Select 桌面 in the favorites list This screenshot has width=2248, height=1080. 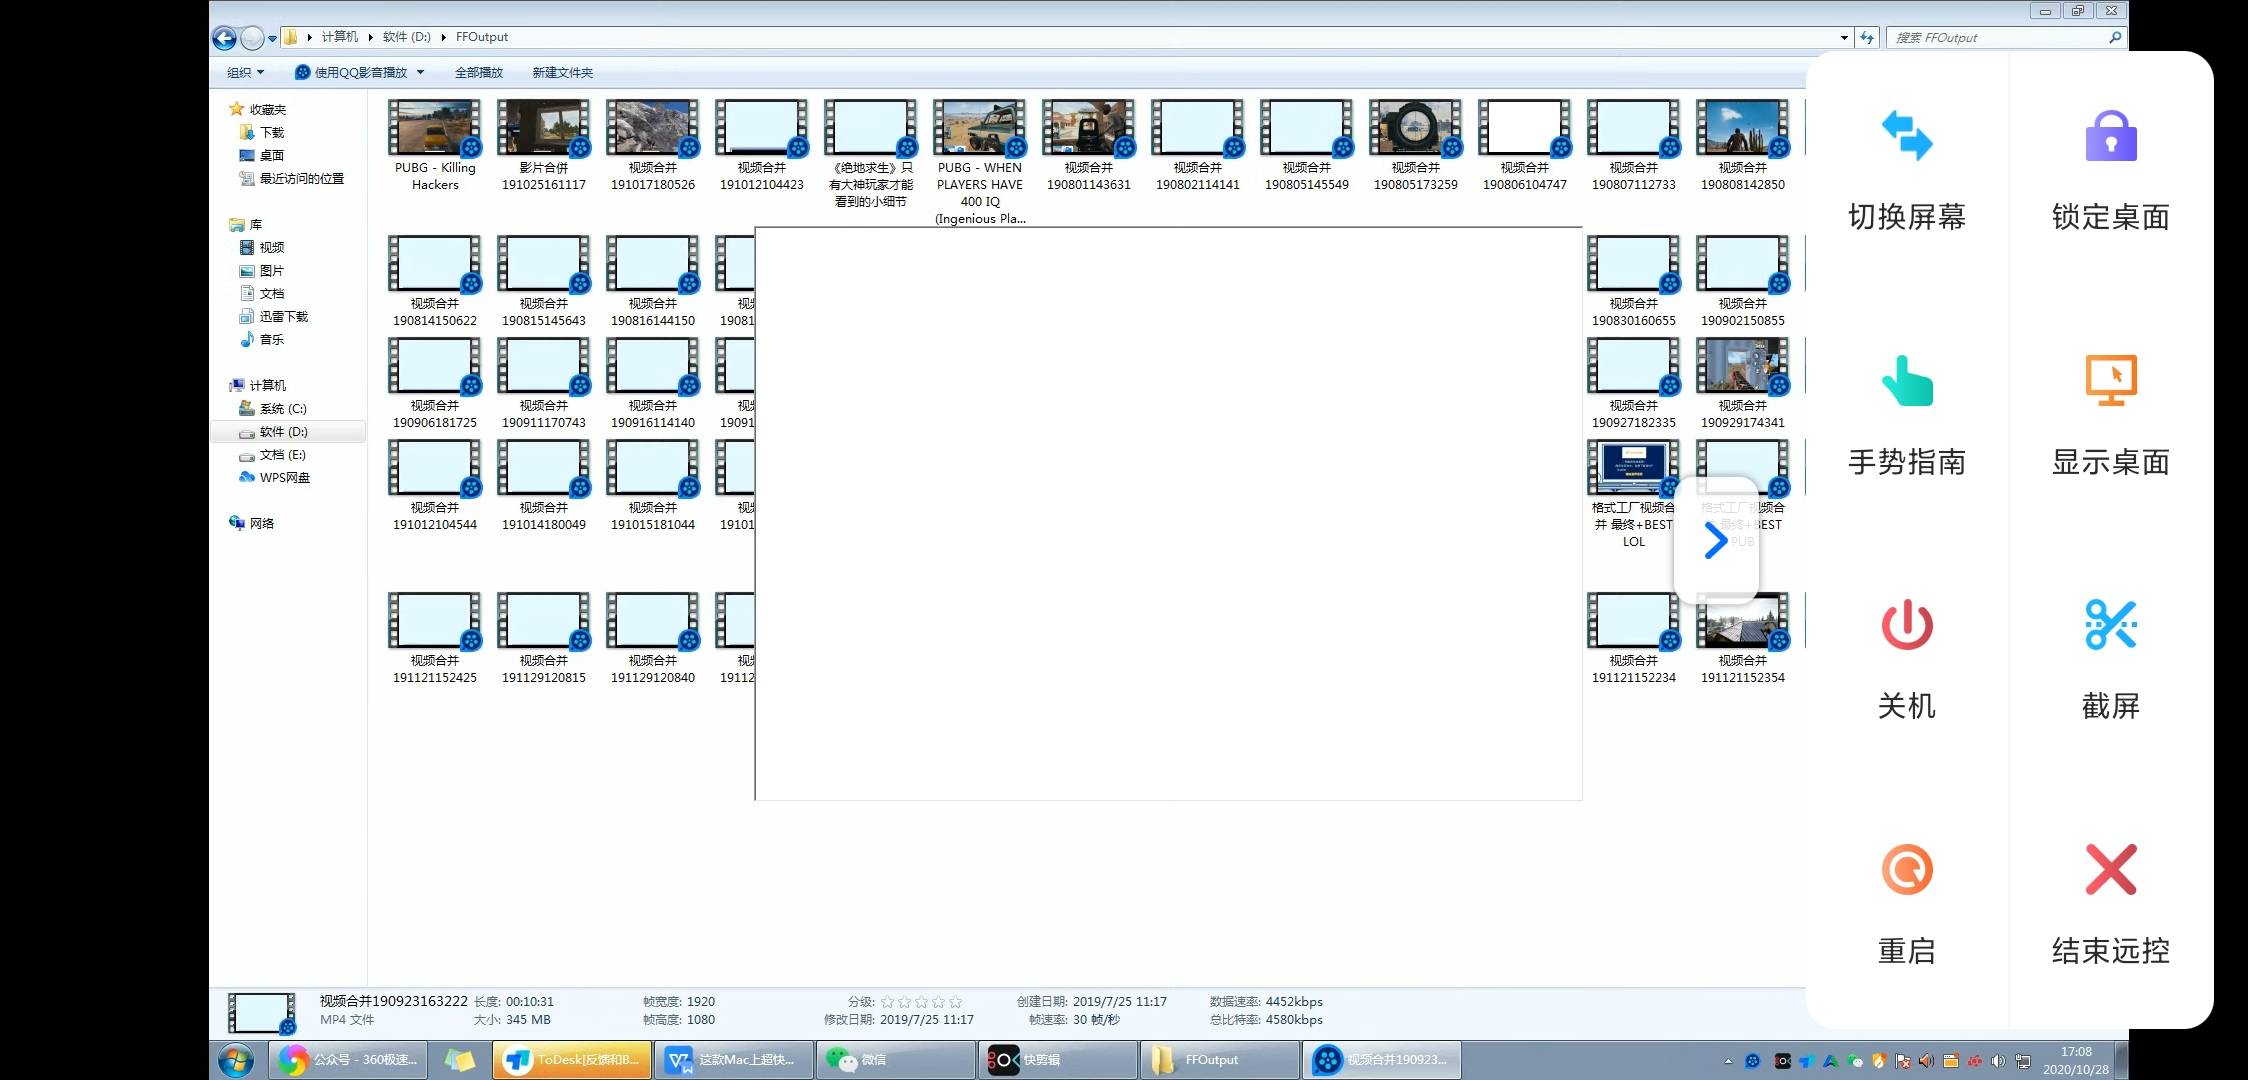click(263, 155)
